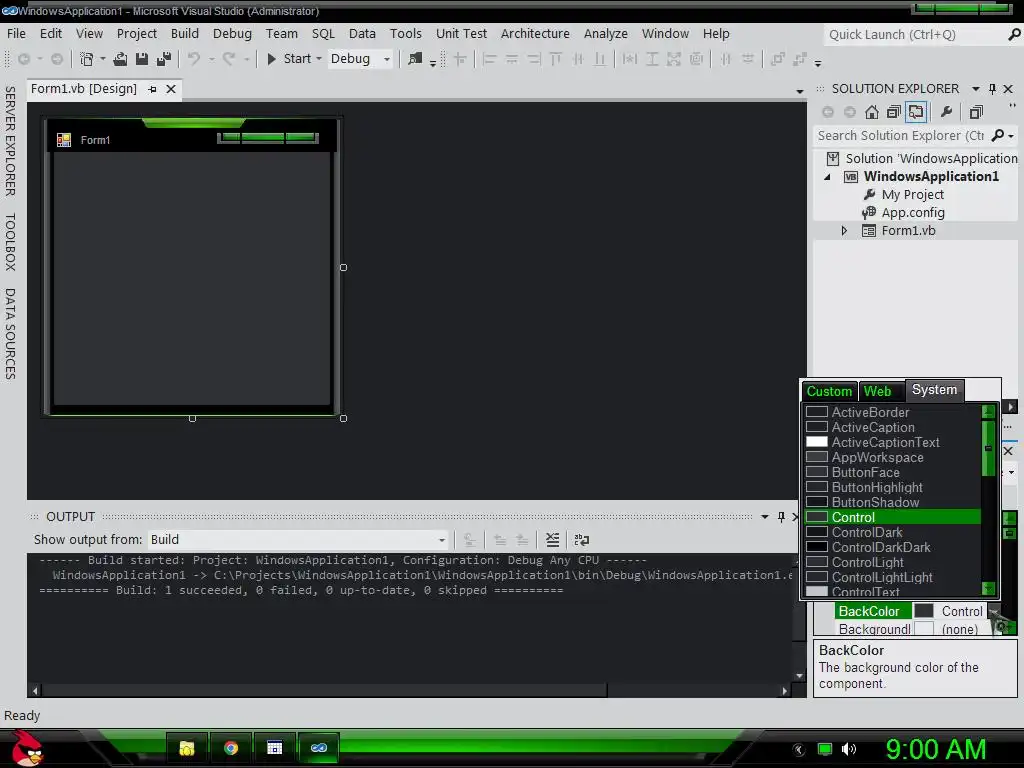Click the Open File folder icon
The image size is (1024, 768).
120,59
